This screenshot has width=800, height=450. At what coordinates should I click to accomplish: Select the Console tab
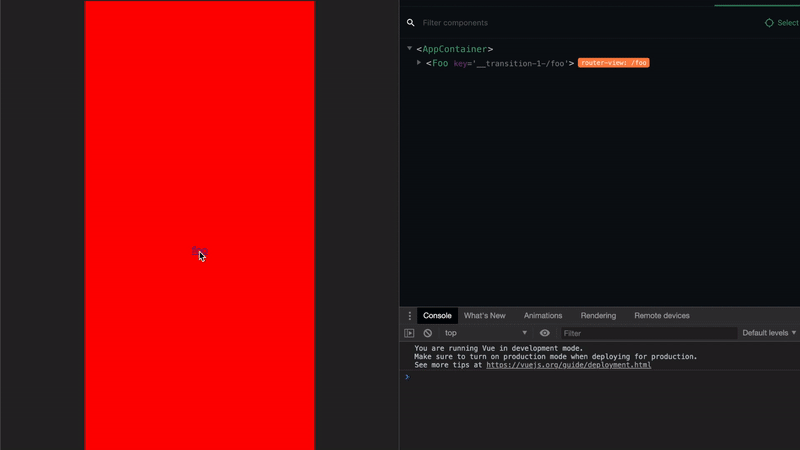(x=437, y=316)
